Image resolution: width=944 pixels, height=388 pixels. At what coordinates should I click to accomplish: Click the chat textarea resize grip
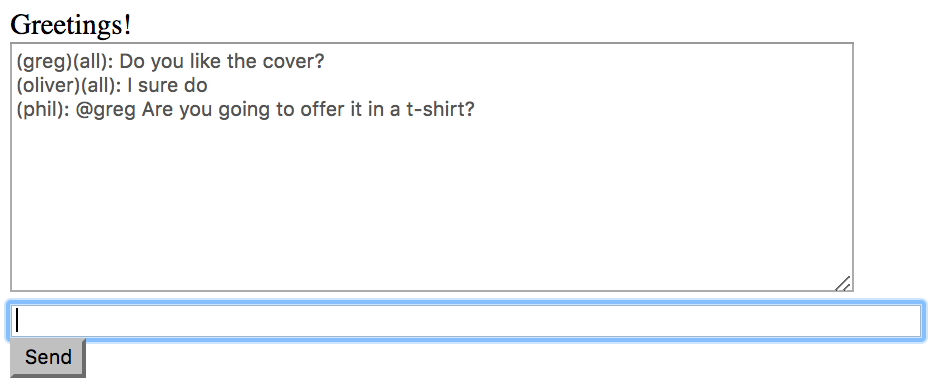point(843,283)
